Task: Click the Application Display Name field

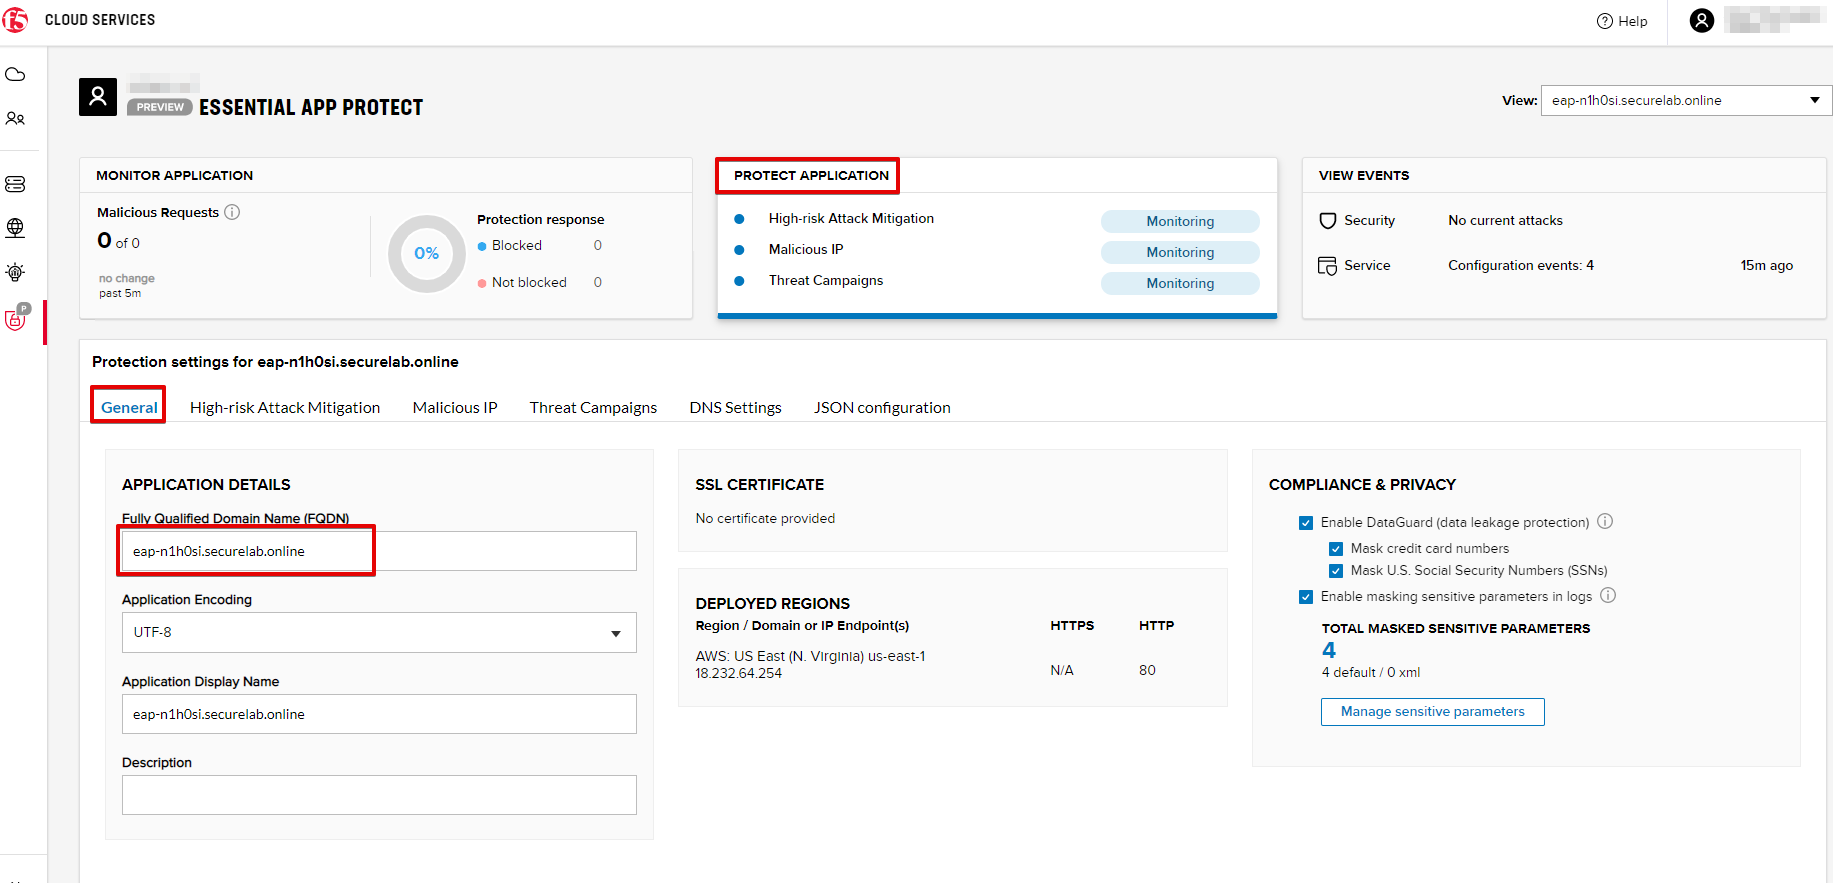Action: pyautogui.click(x=379, y=714)
